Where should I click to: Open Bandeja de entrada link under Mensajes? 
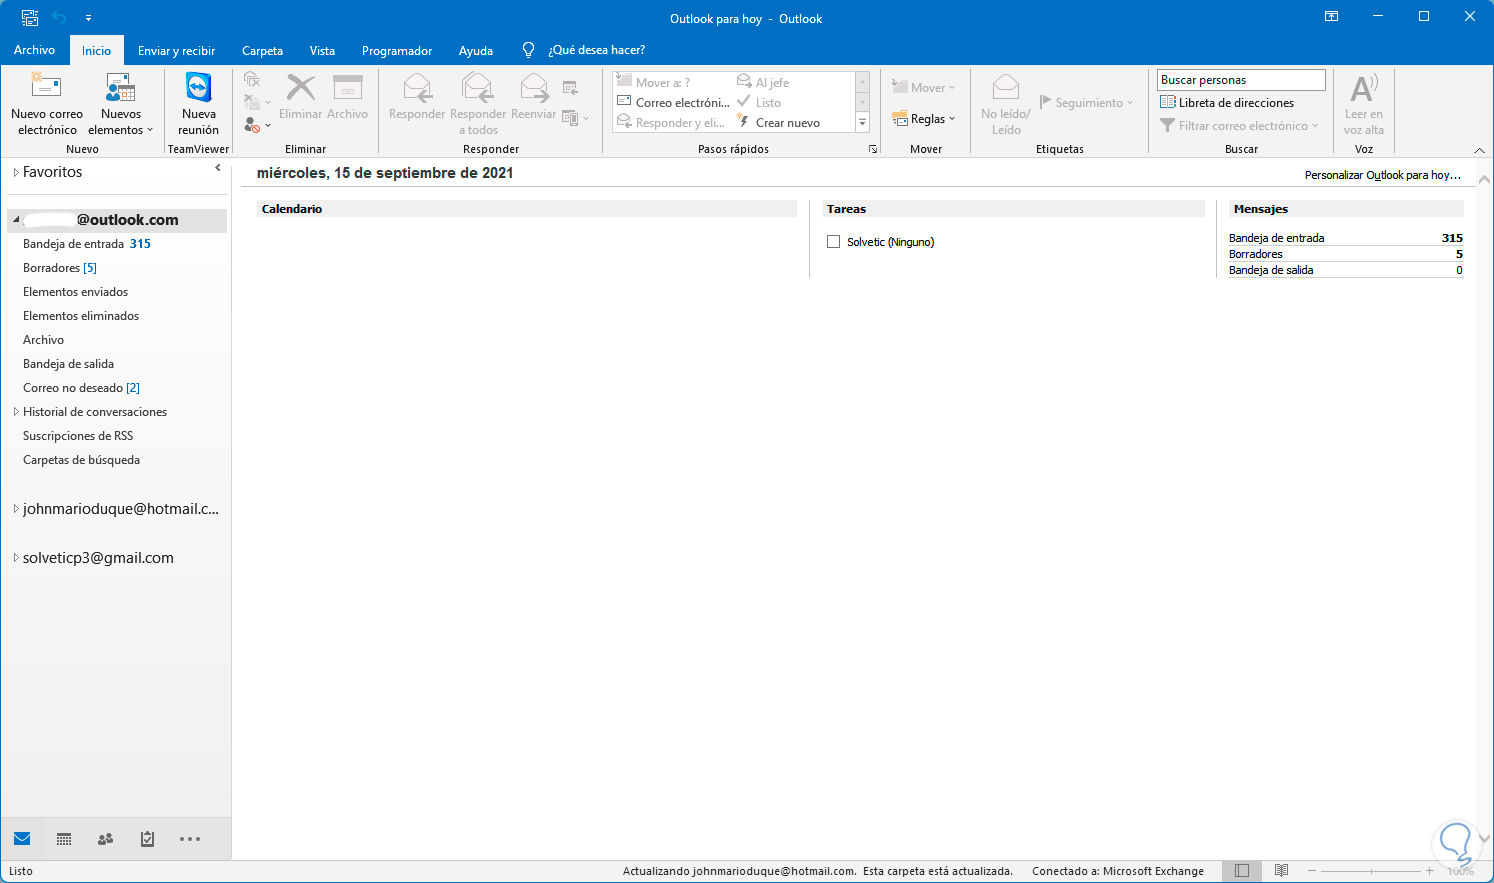coord(1276,238)
